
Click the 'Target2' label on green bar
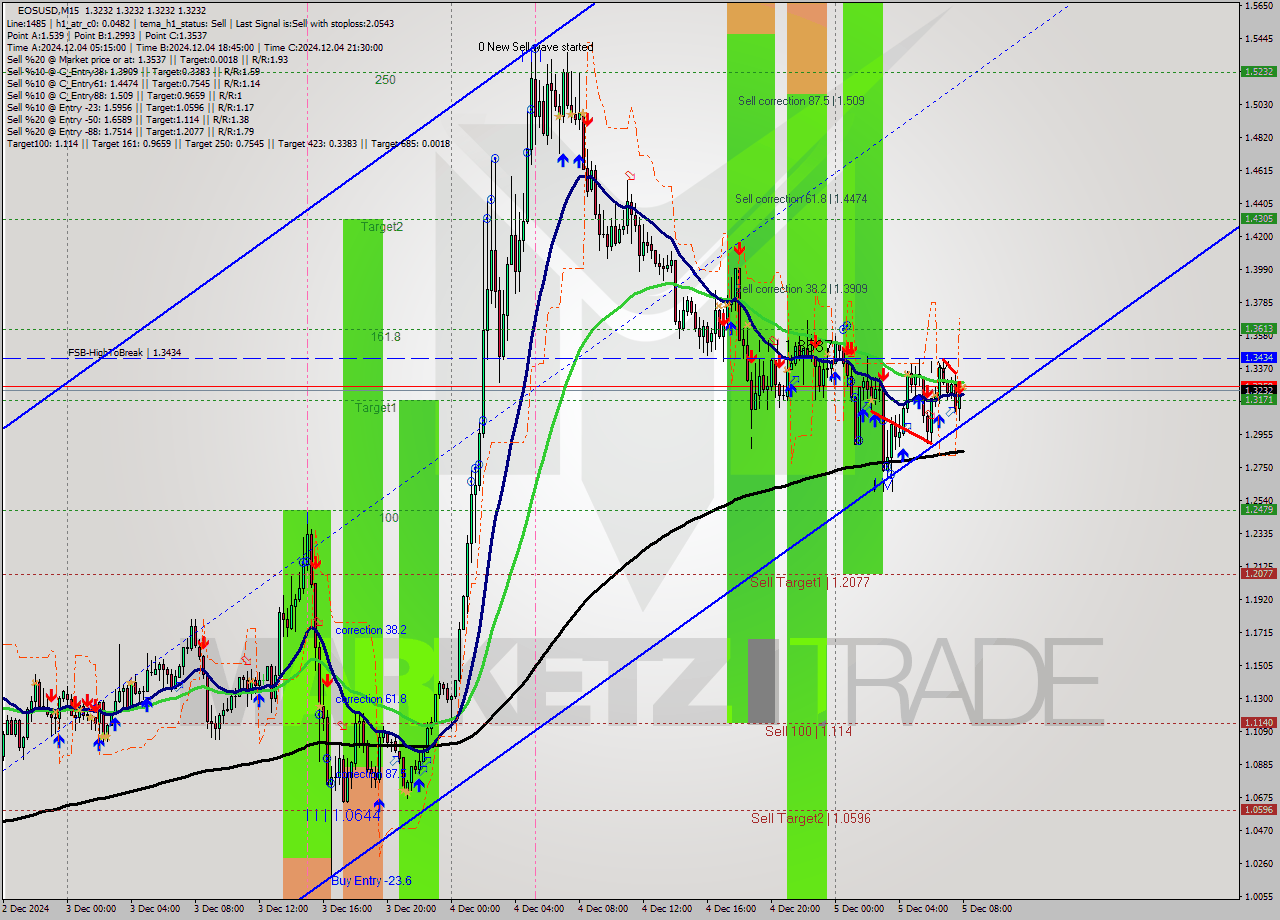pyautogui.click(x=382, y=227)
